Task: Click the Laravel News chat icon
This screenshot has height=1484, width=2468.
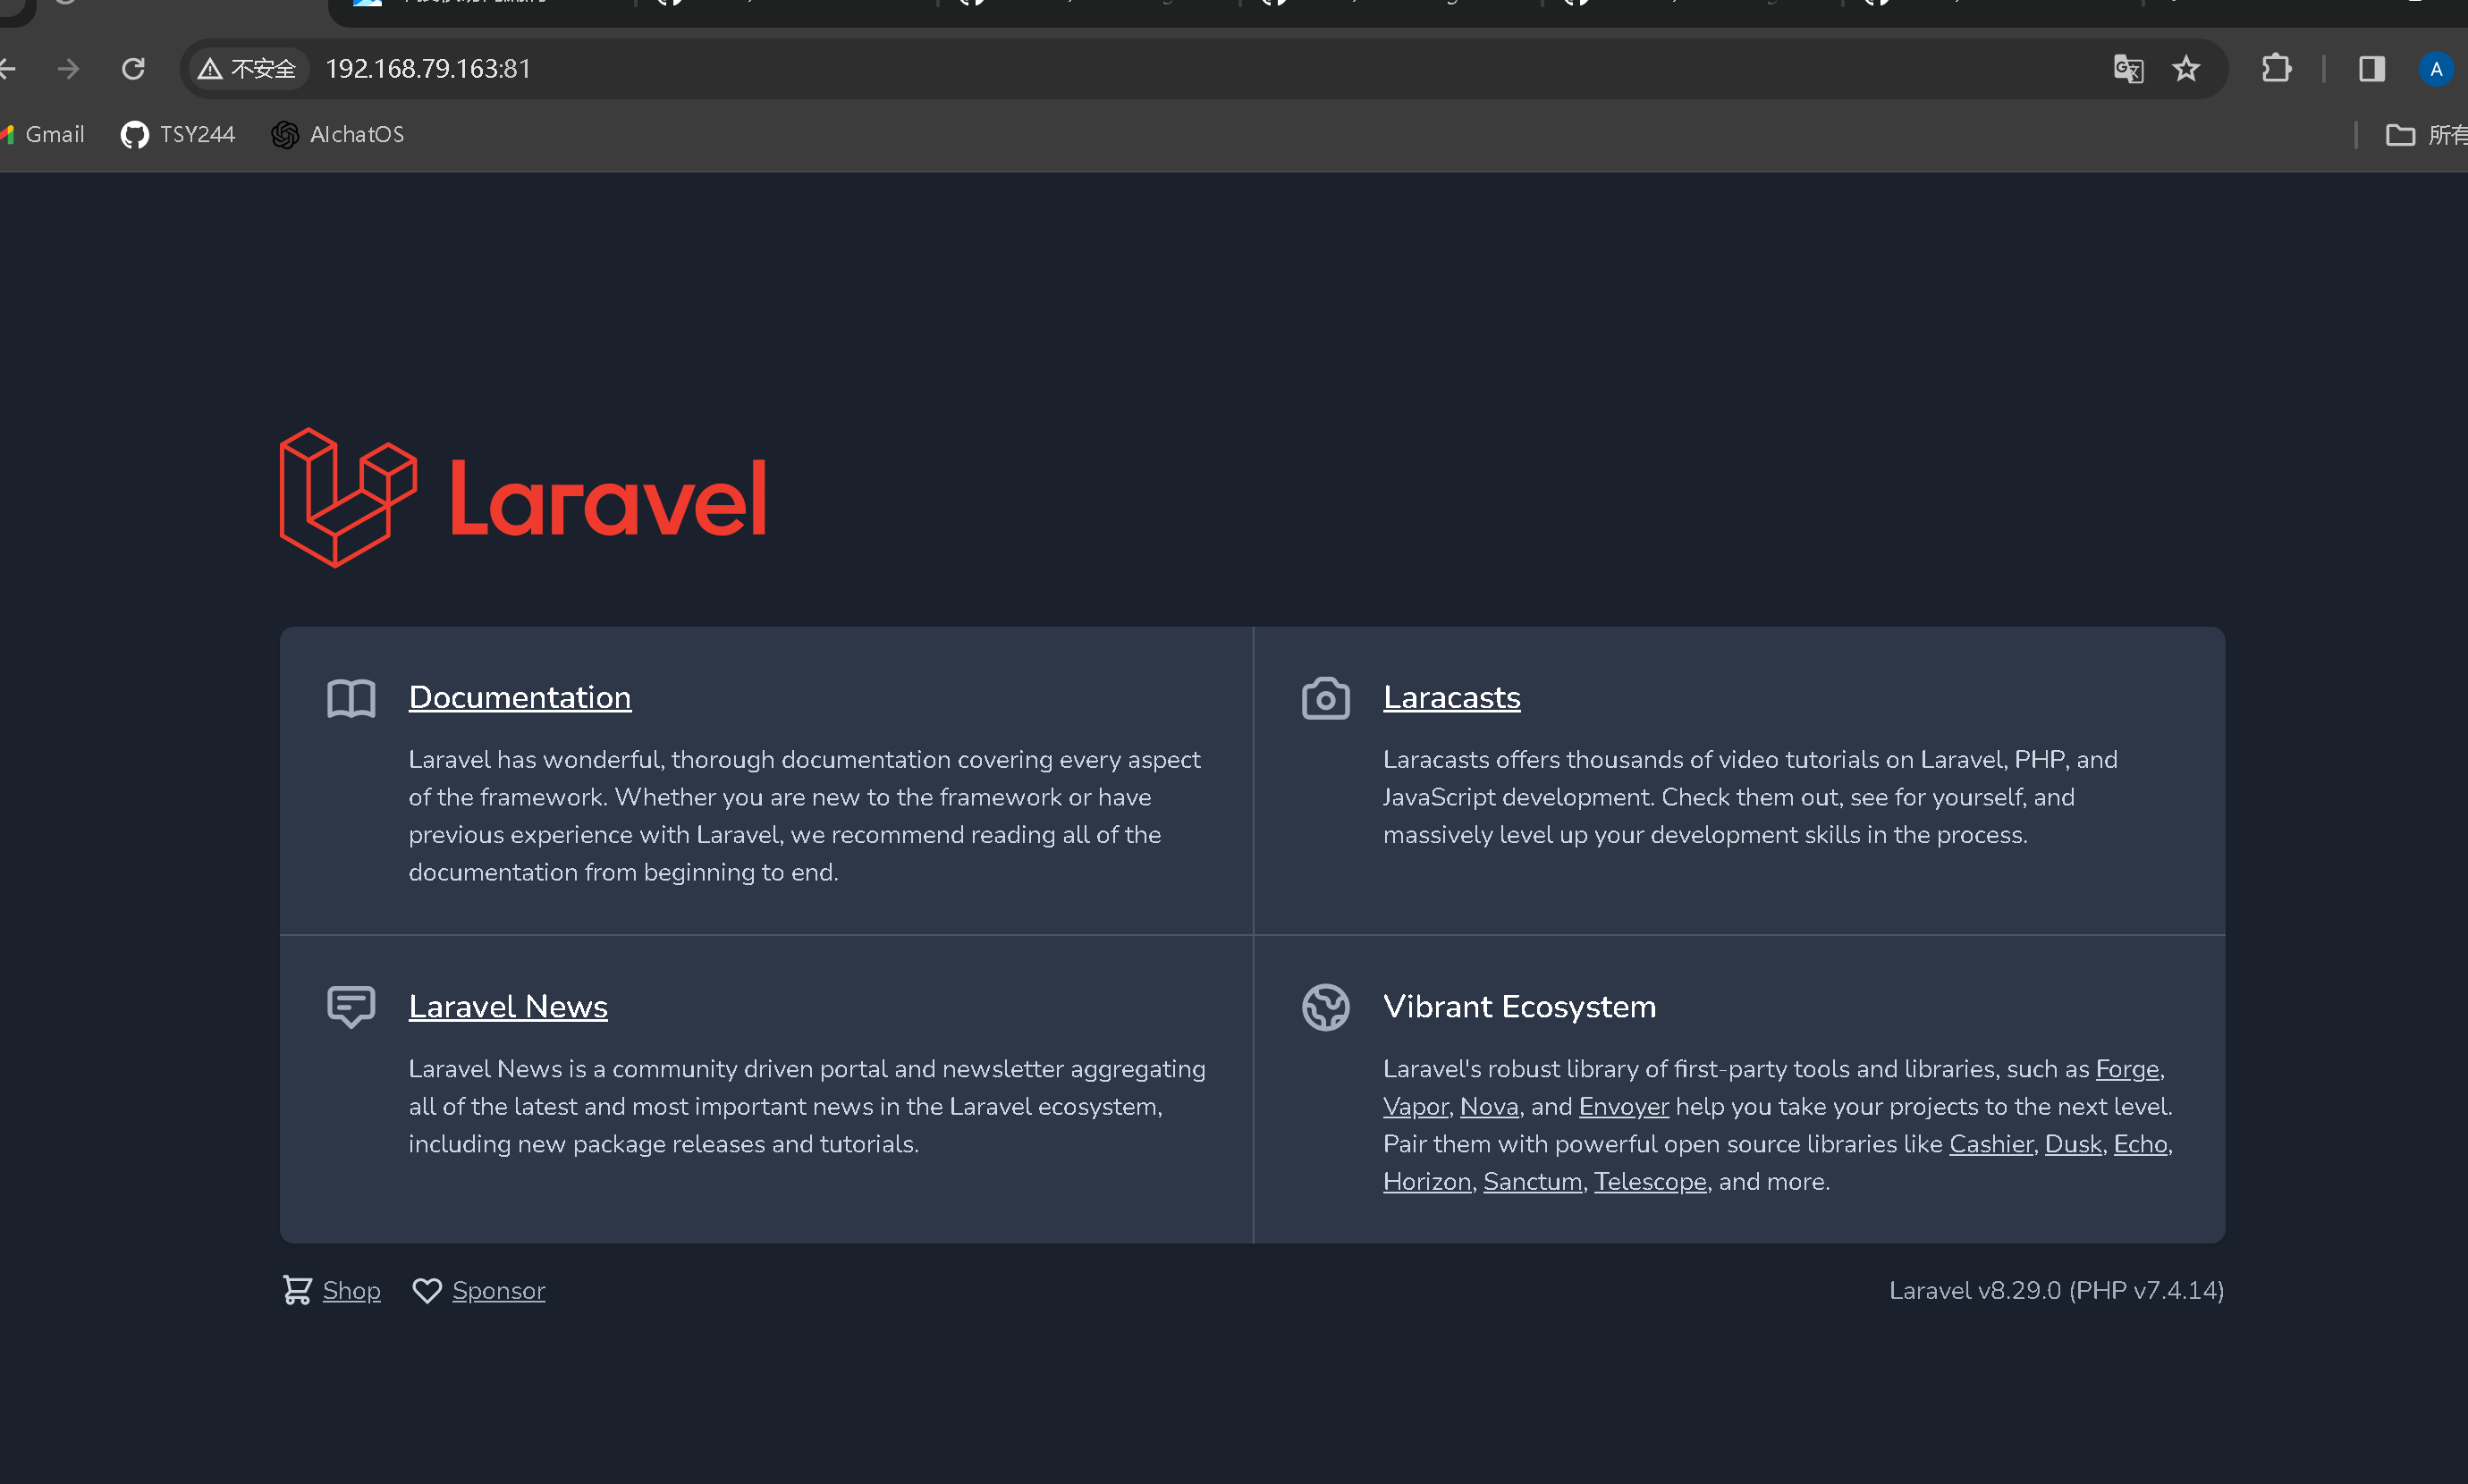Action: point(351,1006)
